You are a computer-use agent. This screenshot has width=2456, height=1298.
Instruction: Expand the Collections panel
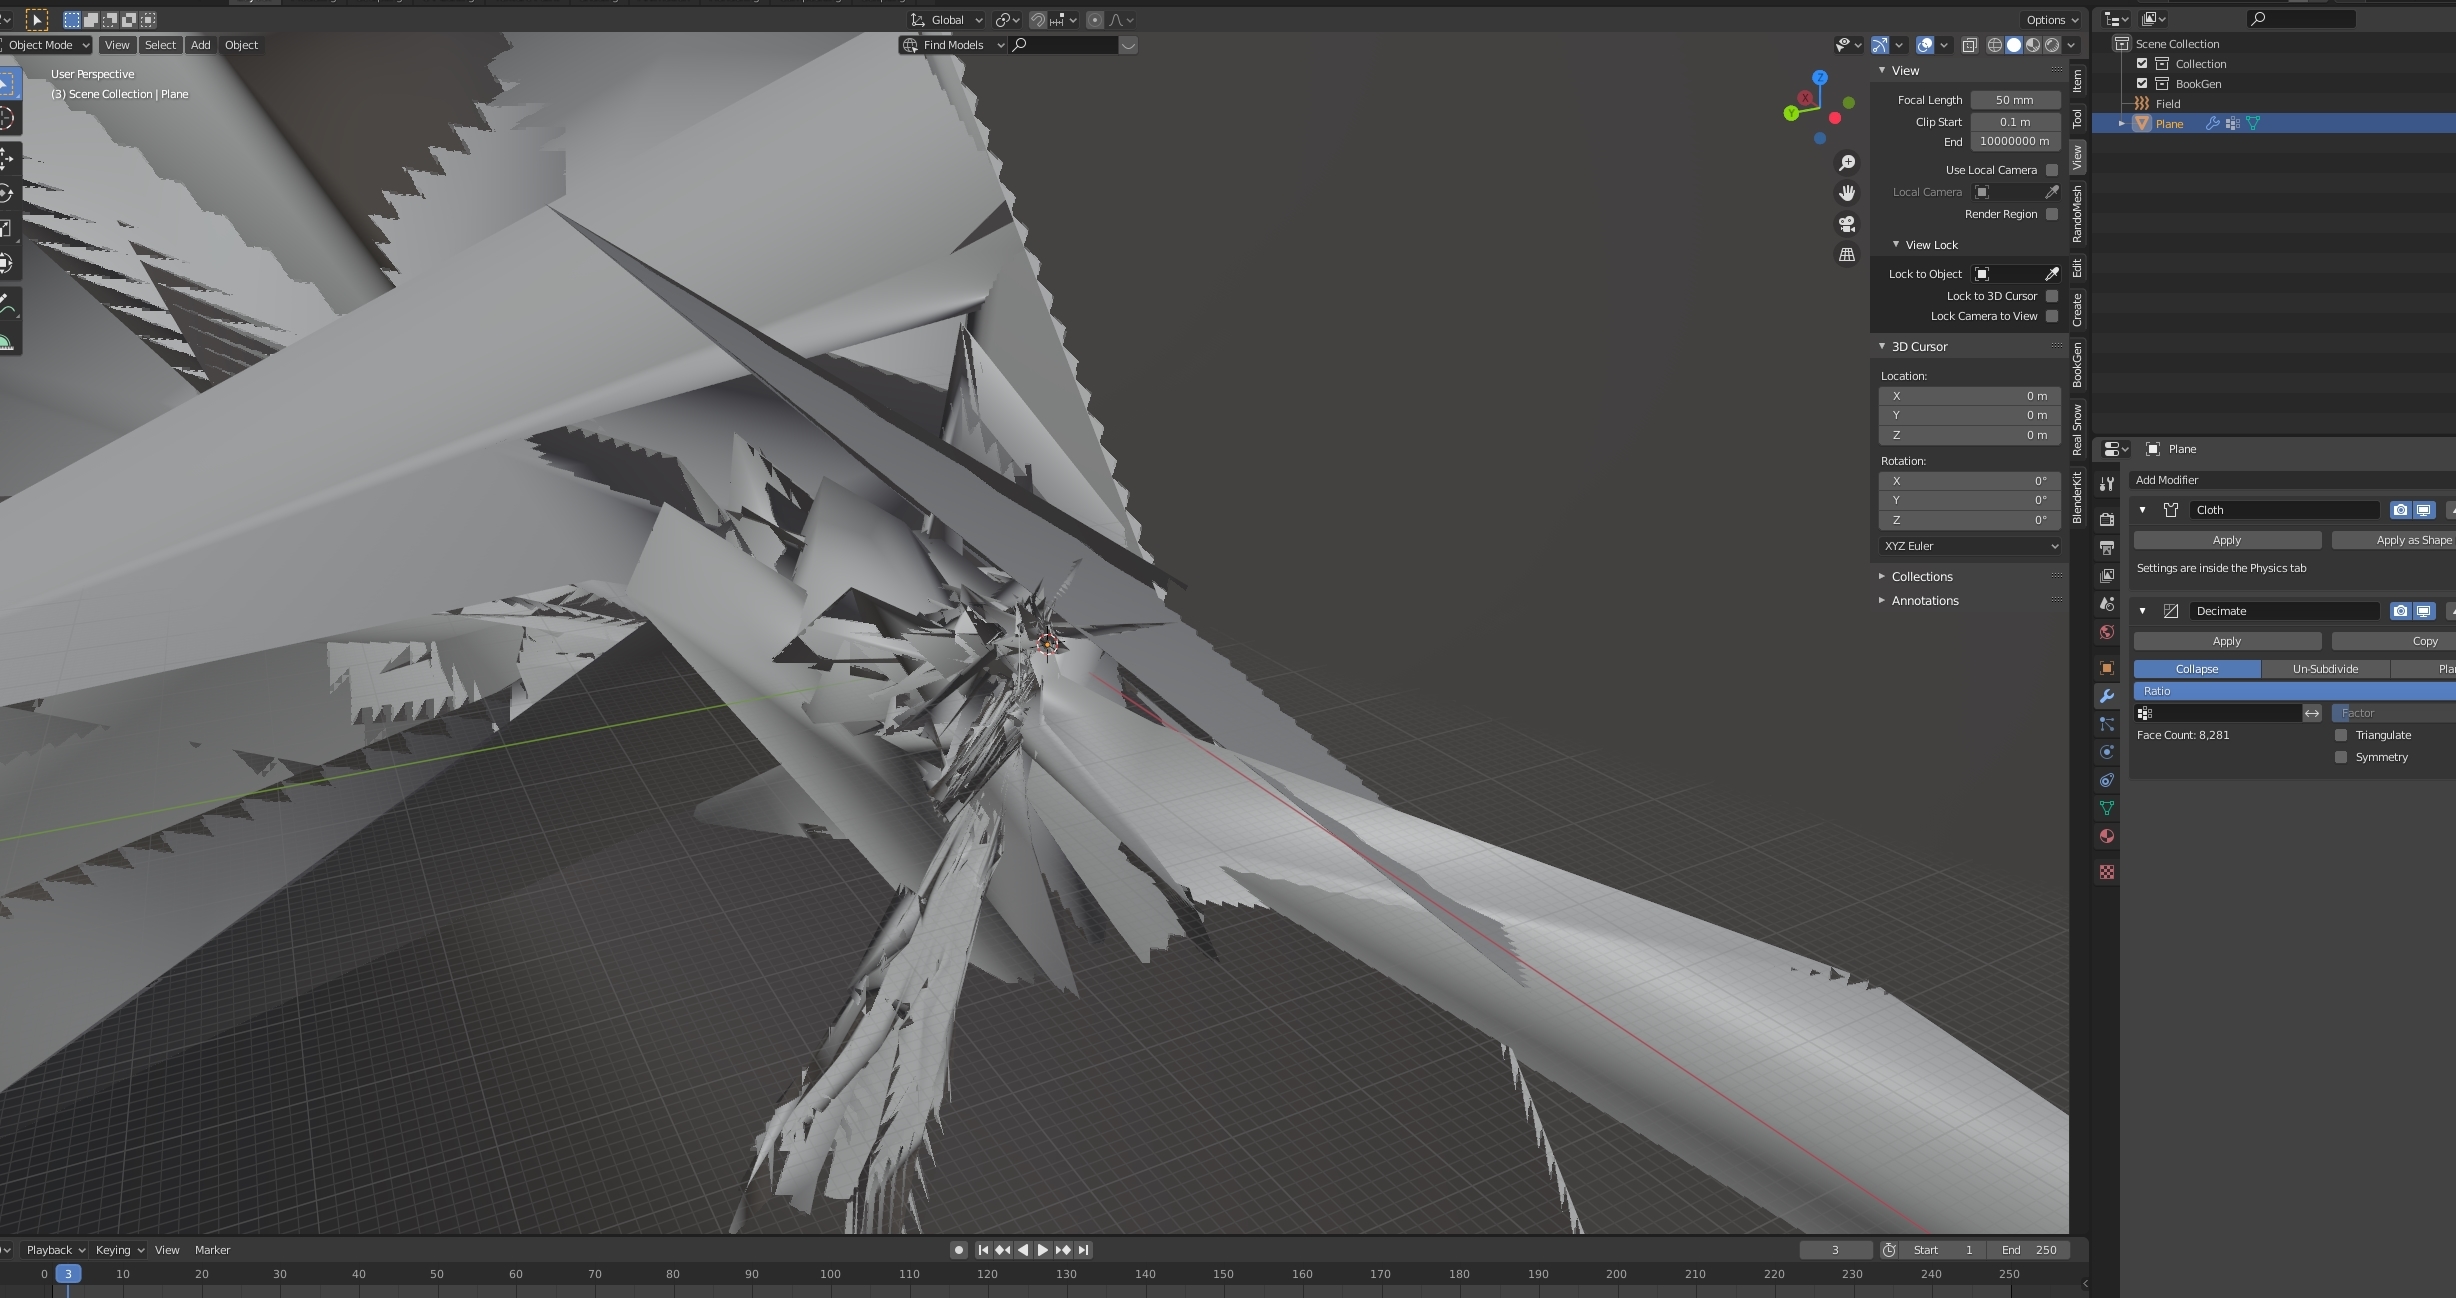point(1921,577)
